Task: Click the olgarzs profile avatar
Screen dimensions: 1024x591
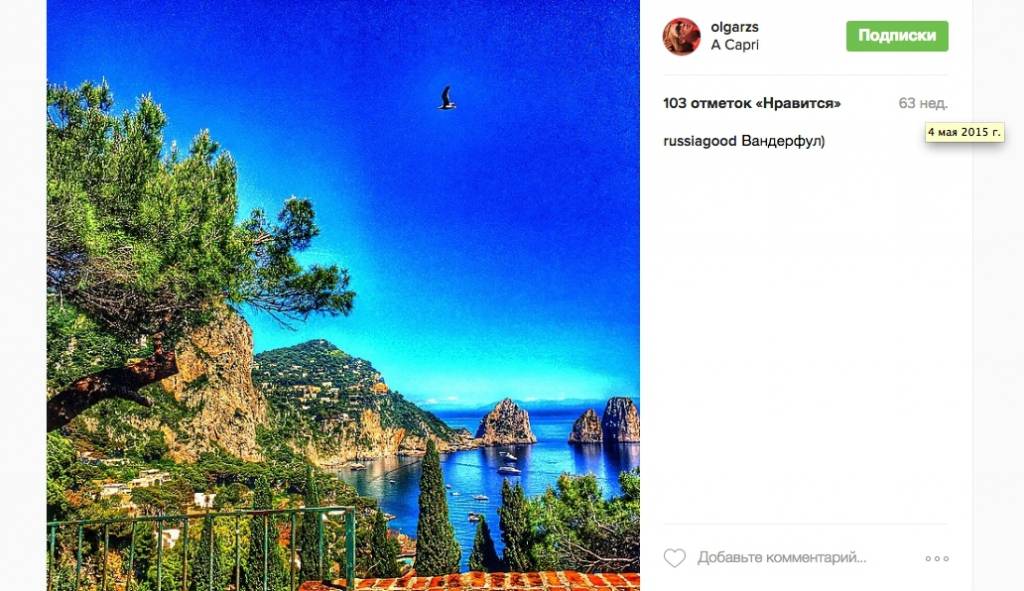Action: 682,37
